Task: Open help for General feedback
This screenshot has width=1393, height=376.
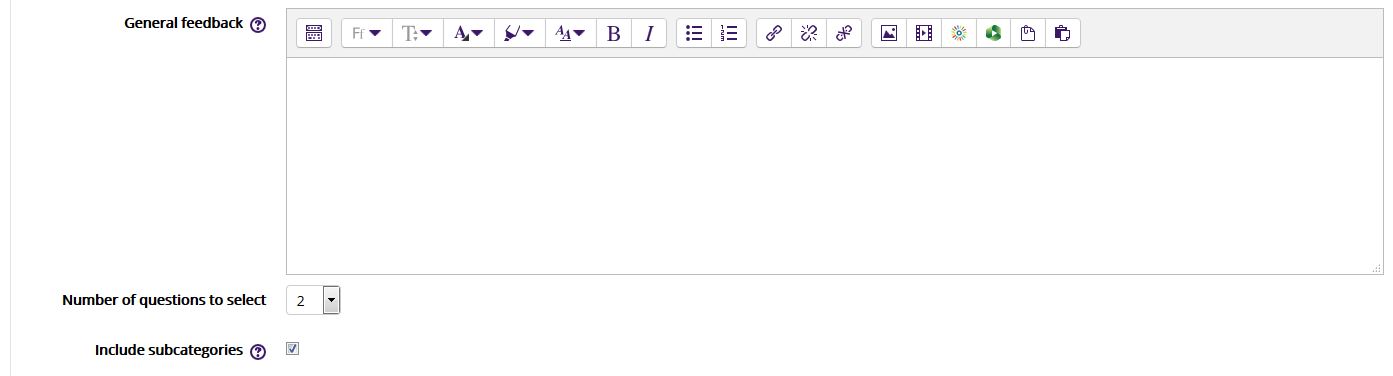Action: (258, 25)
